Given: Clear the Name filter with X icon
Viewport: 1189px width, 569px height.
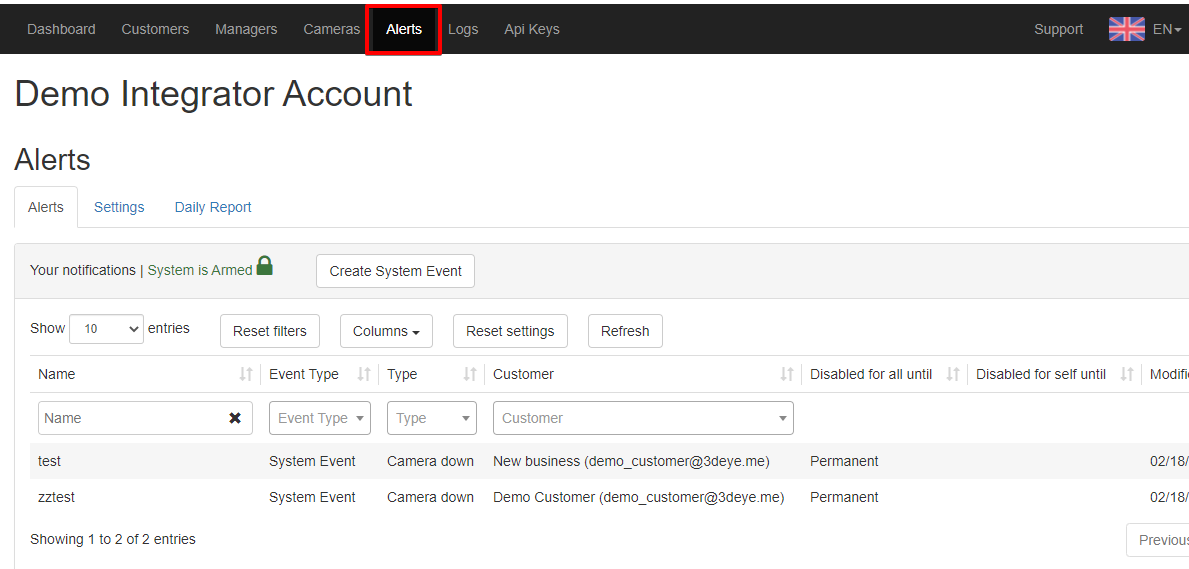Looking at the screenshot, I should [x=235, y=418].
